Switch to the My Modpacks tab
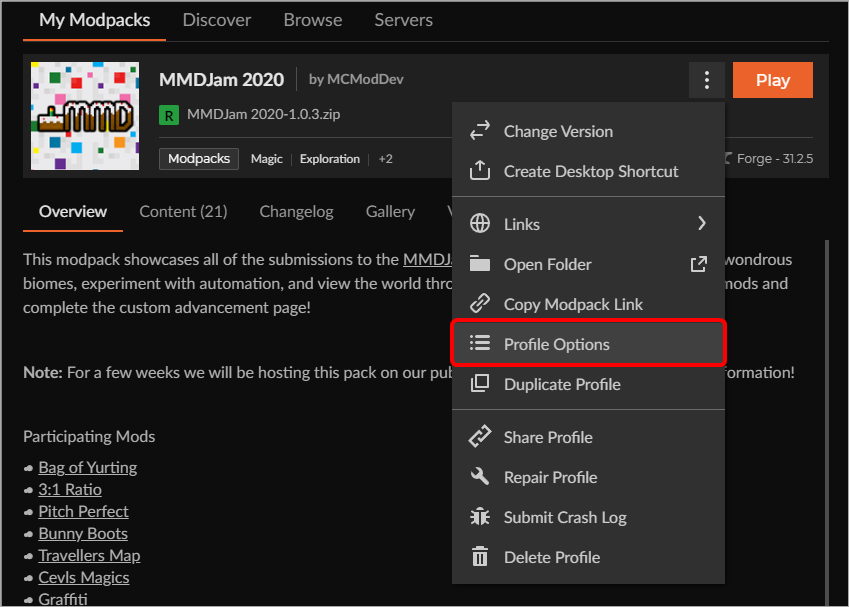Image resolution: width=849 pixels, height=607 pixels. [95, 20]
